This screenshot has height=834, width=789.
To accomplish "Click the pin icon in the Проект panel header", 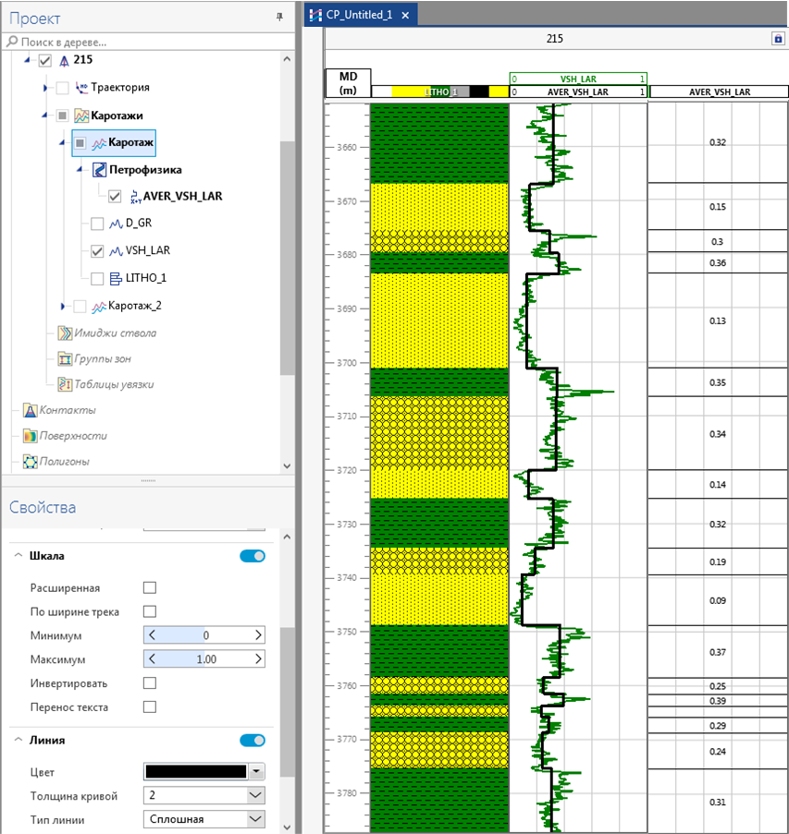I will click(x=279, y=17).
